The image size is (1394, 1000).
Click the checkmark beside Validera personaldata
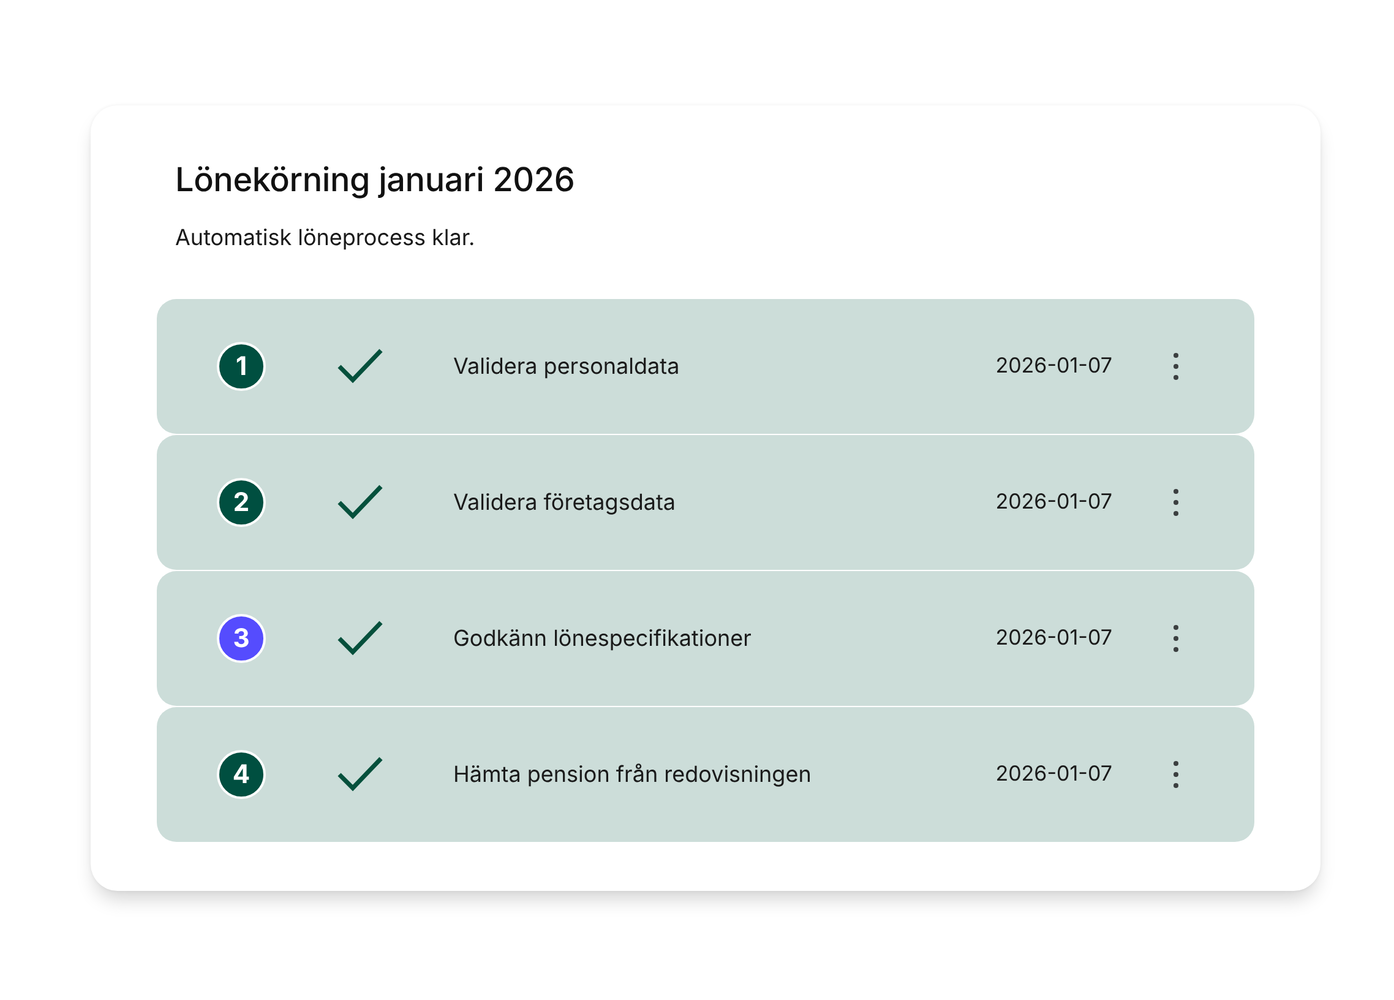(360, 366)
